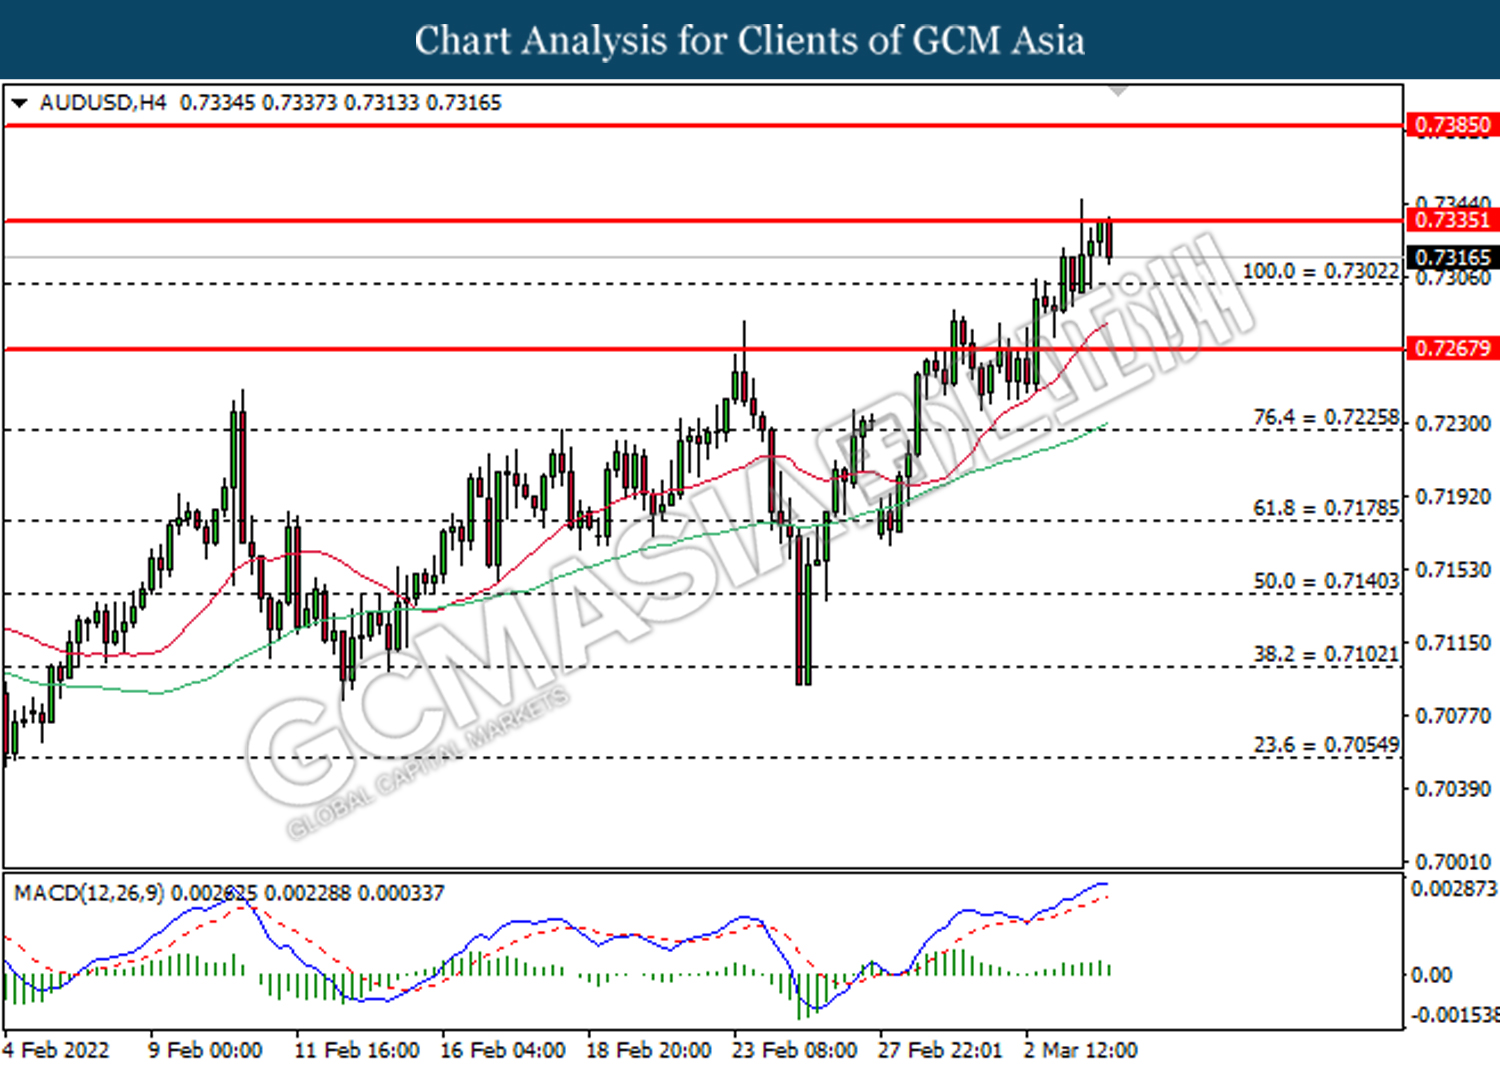Open the chart menu triangle beside AUDUSD,H4

point(19,103)
